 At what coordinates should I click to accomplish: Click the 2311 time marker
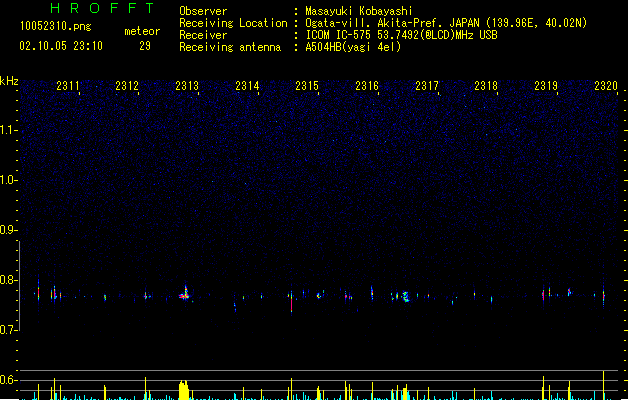[68, 86]
